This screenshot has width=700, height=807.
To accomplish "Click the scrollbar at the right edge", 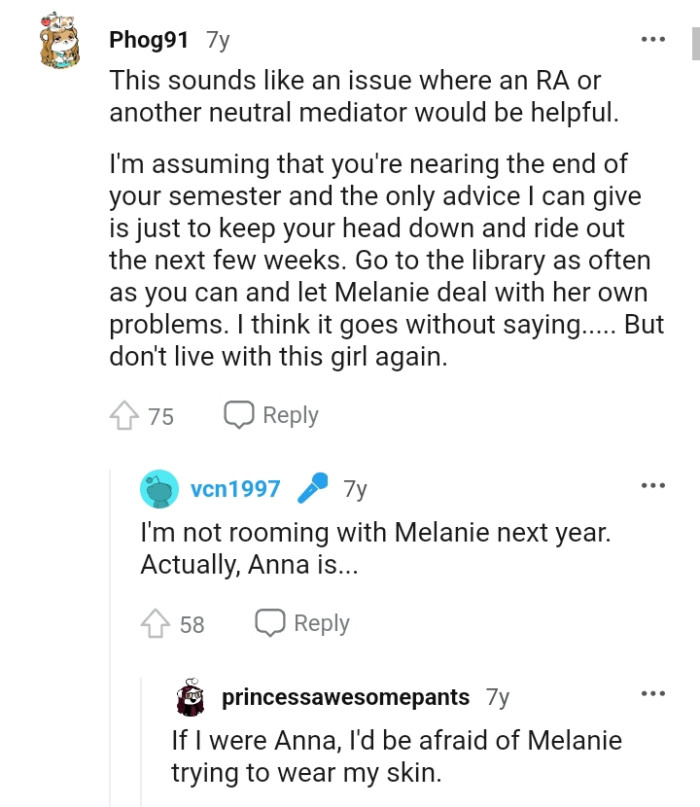I will pyautogui.click(x=697, y=40).
